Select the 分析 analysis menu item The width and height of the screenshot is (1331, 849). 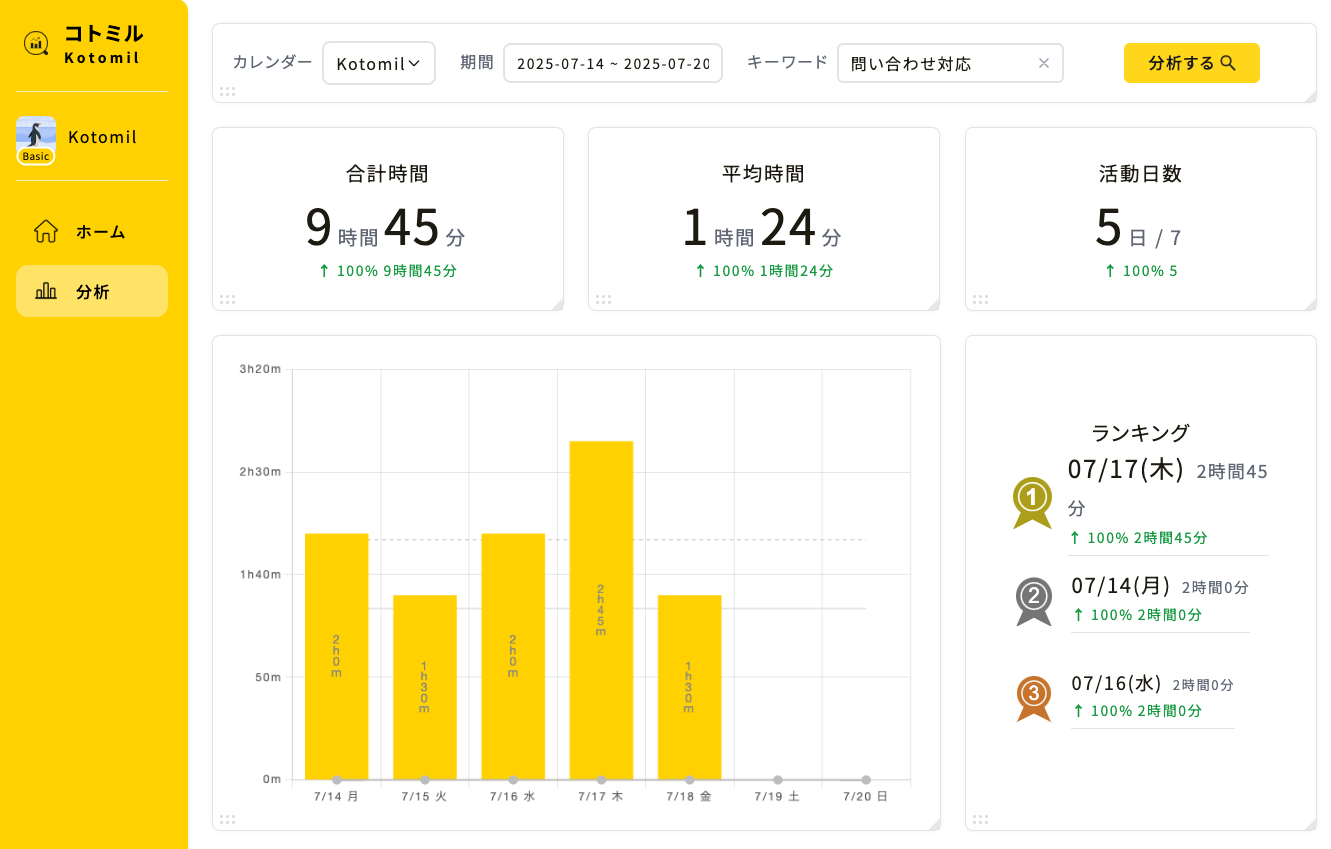(x=92, y=292)
